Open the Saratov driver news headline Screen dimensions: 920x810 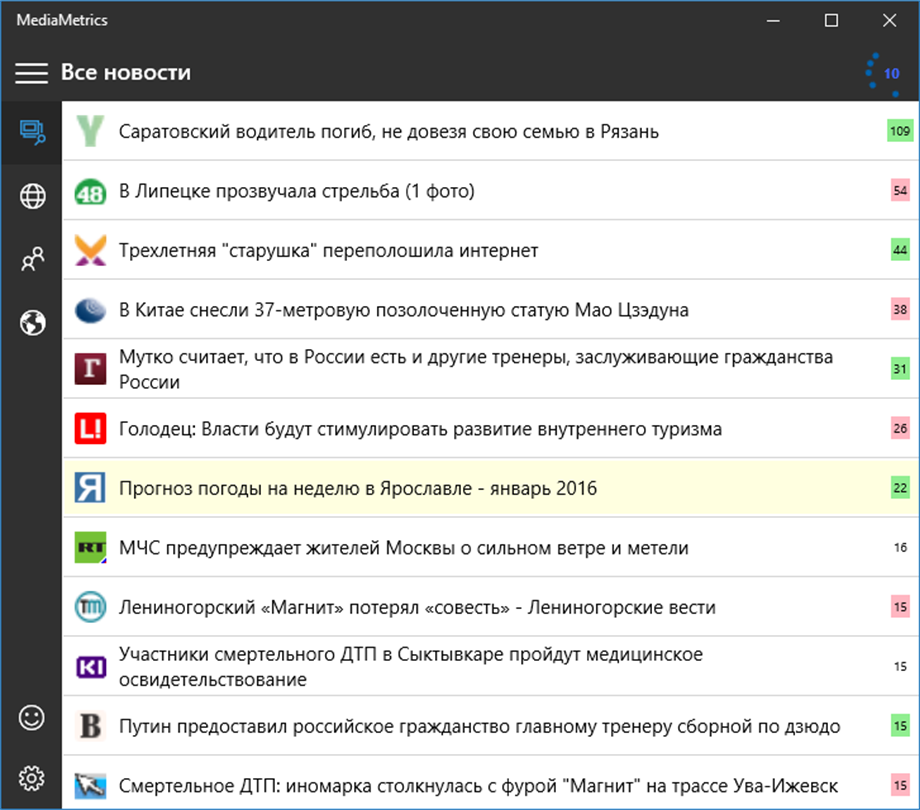pyautogui.click(x=388, y=132)
